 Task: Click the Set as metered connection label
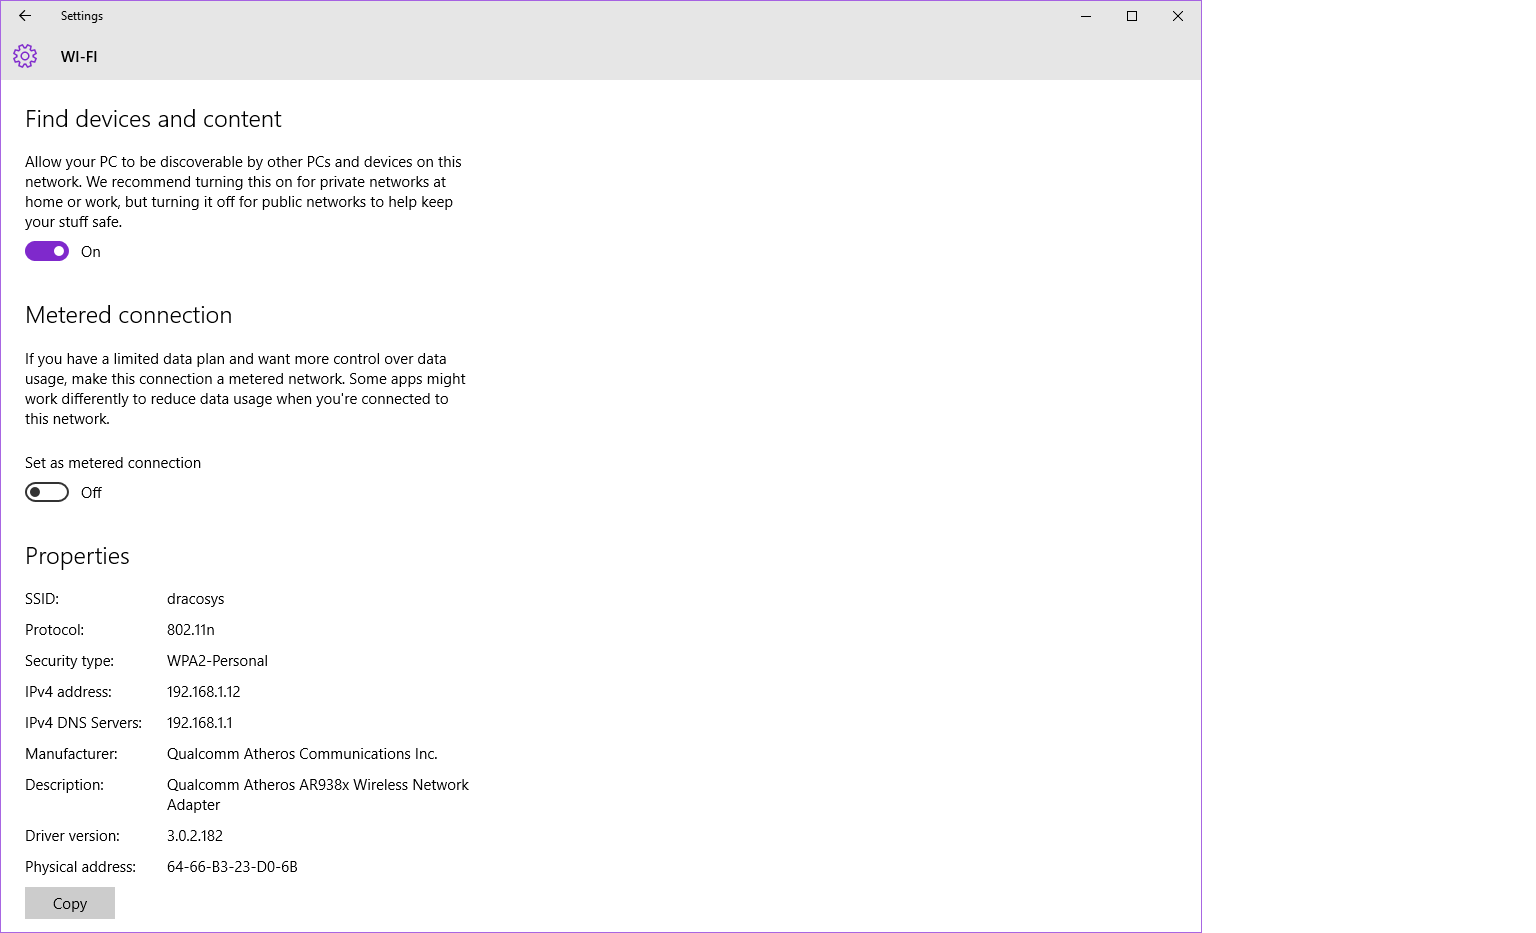click(113, 463)
